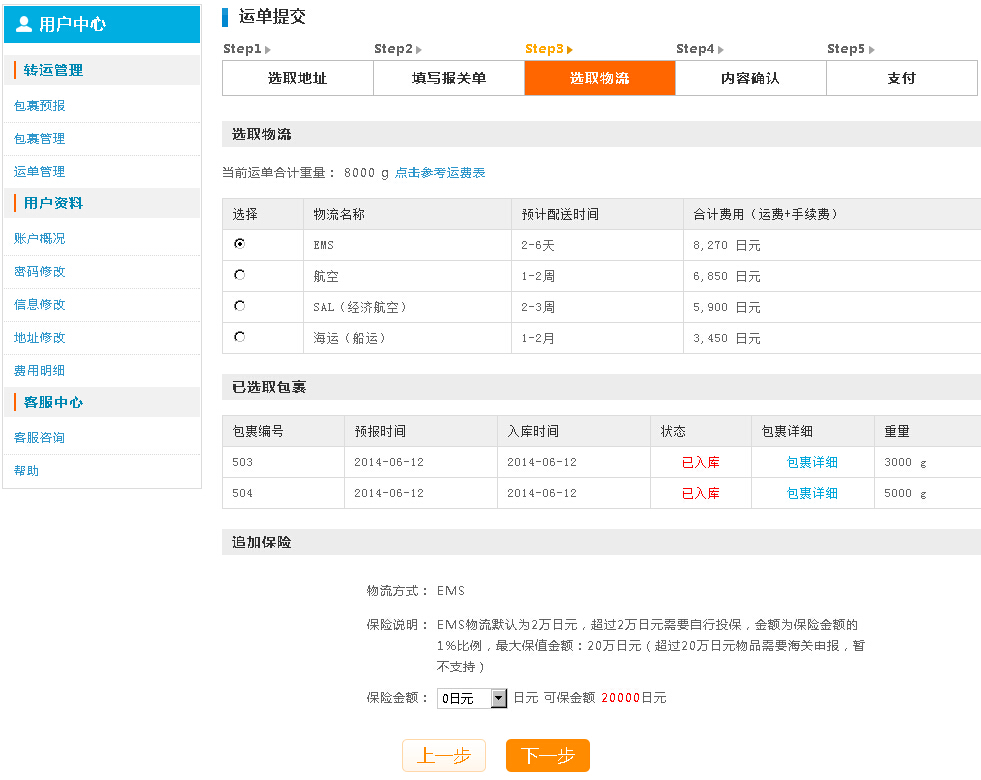The height and width of the screenshot is (780, 981).
Task: Go to the 选取地址 step tab
Action: (297, 78)
